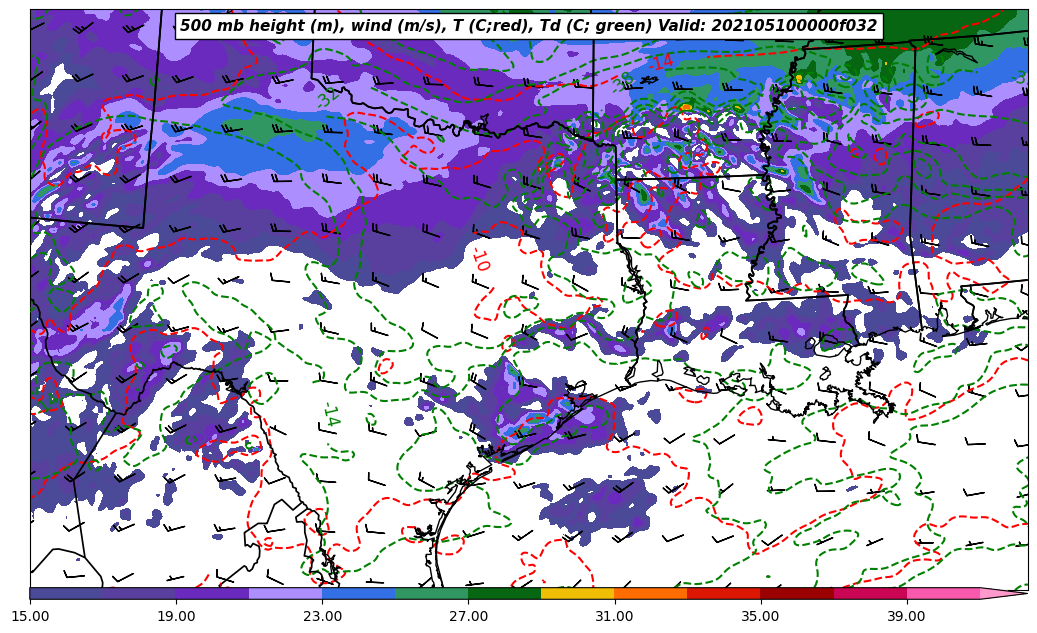
Task: Click the 27.00 colorbar tick label
Action: [x=468, y=616]
